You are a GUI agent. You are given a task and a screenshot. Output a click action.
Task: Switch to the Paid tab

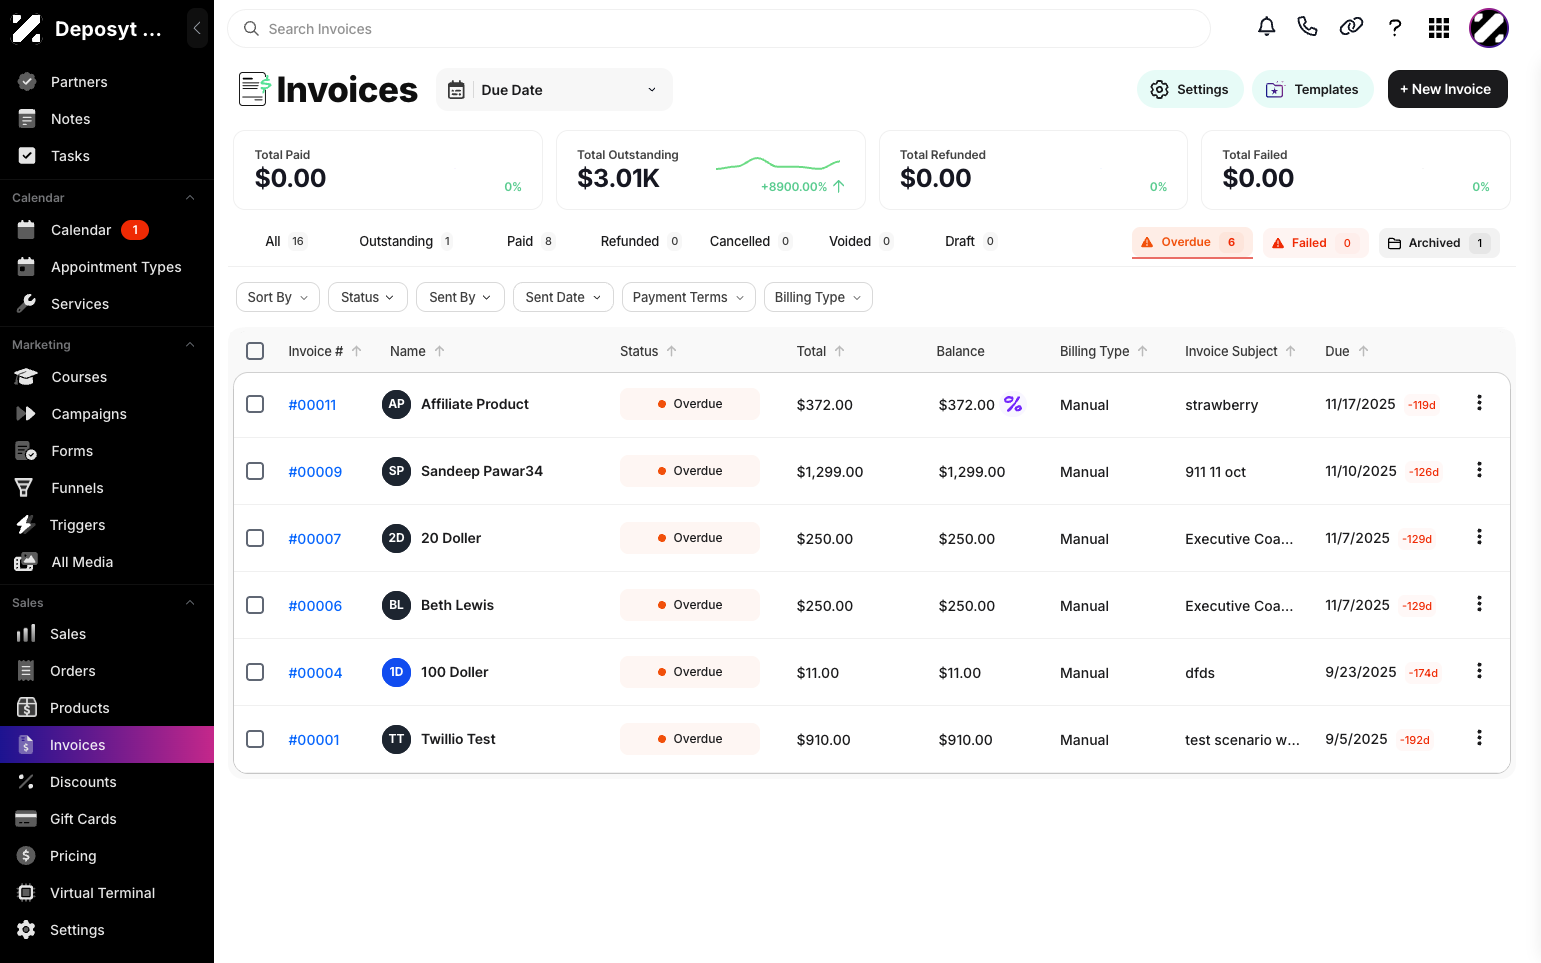[531, 241]
